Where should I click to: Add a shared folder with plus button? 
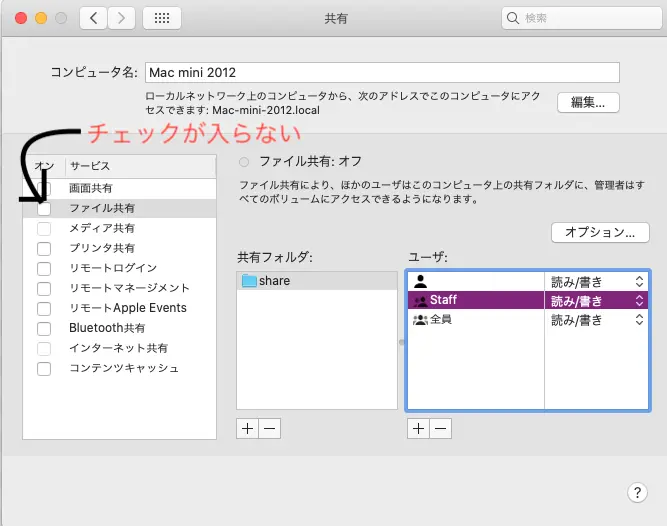tap(248, 428)
